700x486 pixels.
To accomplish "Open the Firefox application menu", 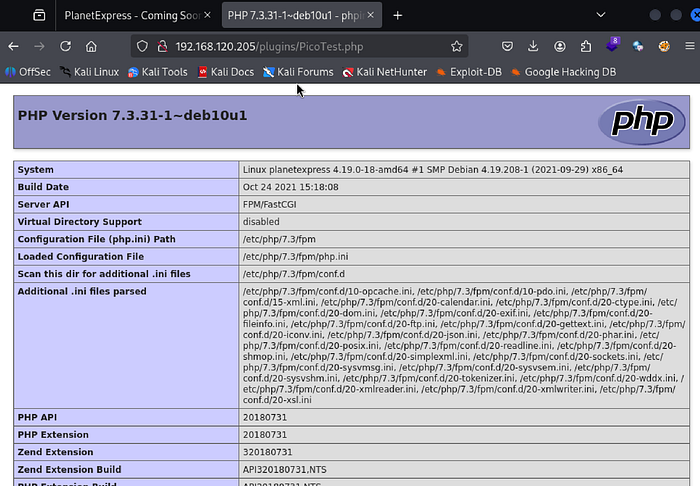I will 690,46.
